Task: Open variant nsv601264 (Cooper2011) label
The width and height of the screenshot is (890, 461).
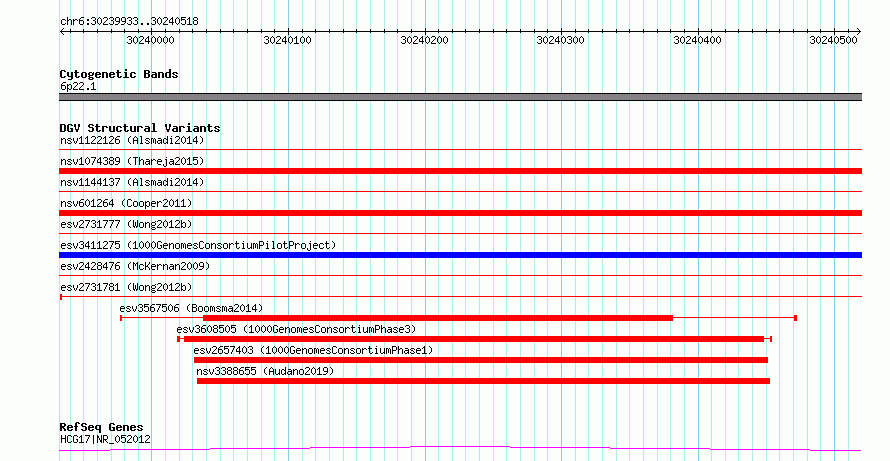Action: 126,203
